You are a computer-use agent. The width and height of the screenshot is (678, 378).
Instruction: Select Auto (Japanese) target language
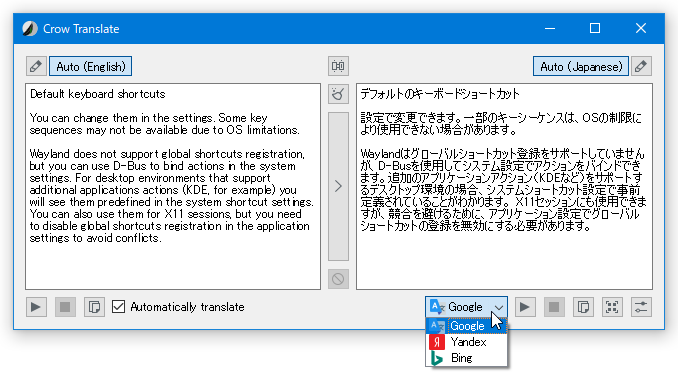tap(581, 66)
